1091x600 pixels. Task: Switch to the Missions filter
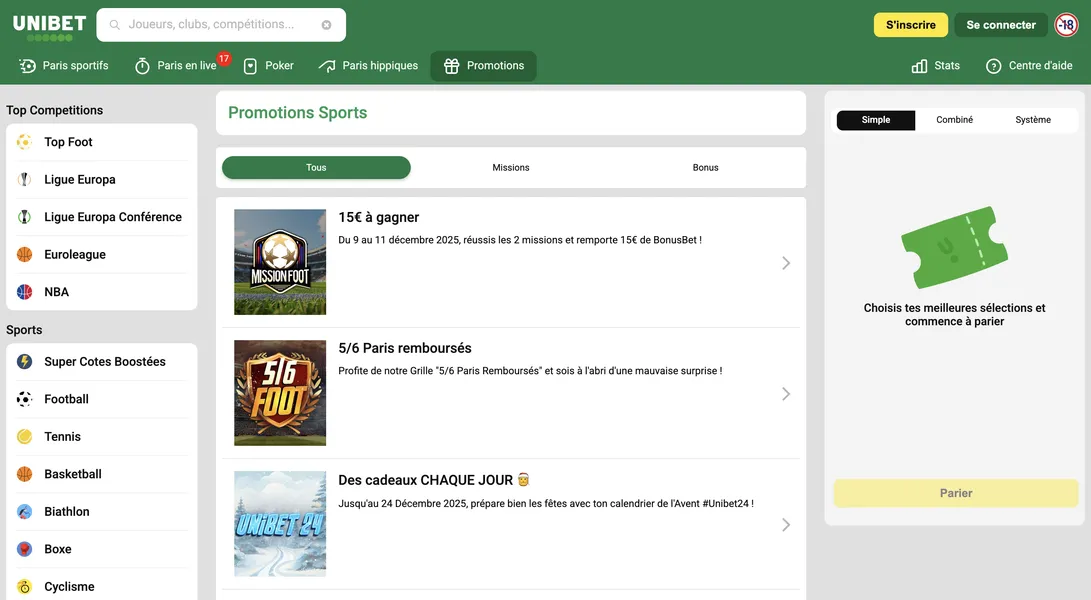510,167
